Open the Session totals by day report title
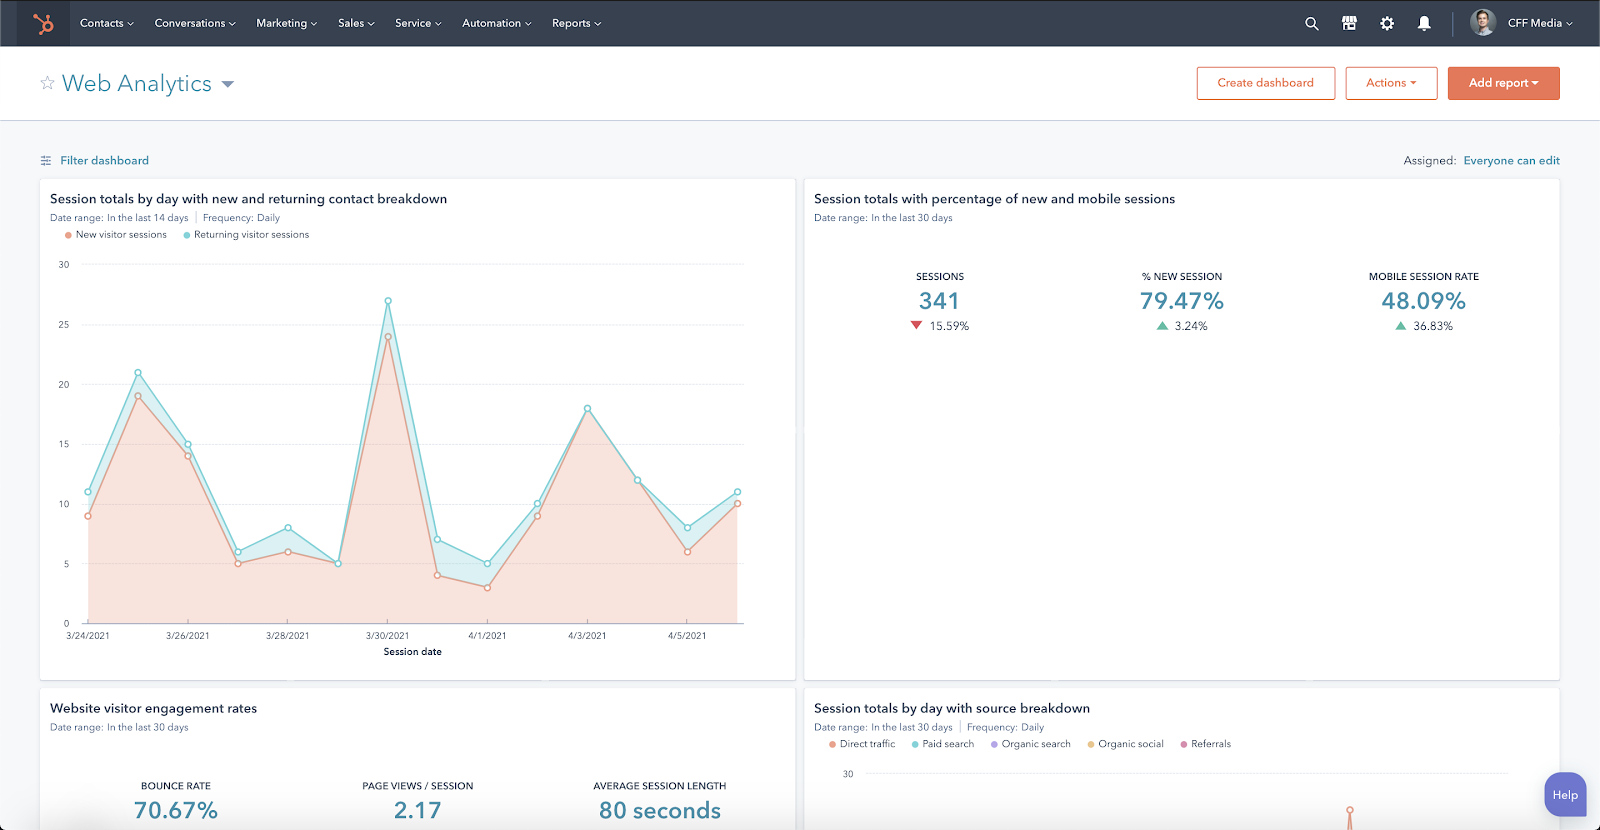This screenshot has width=1600, height=830. (x=248, y=199)
